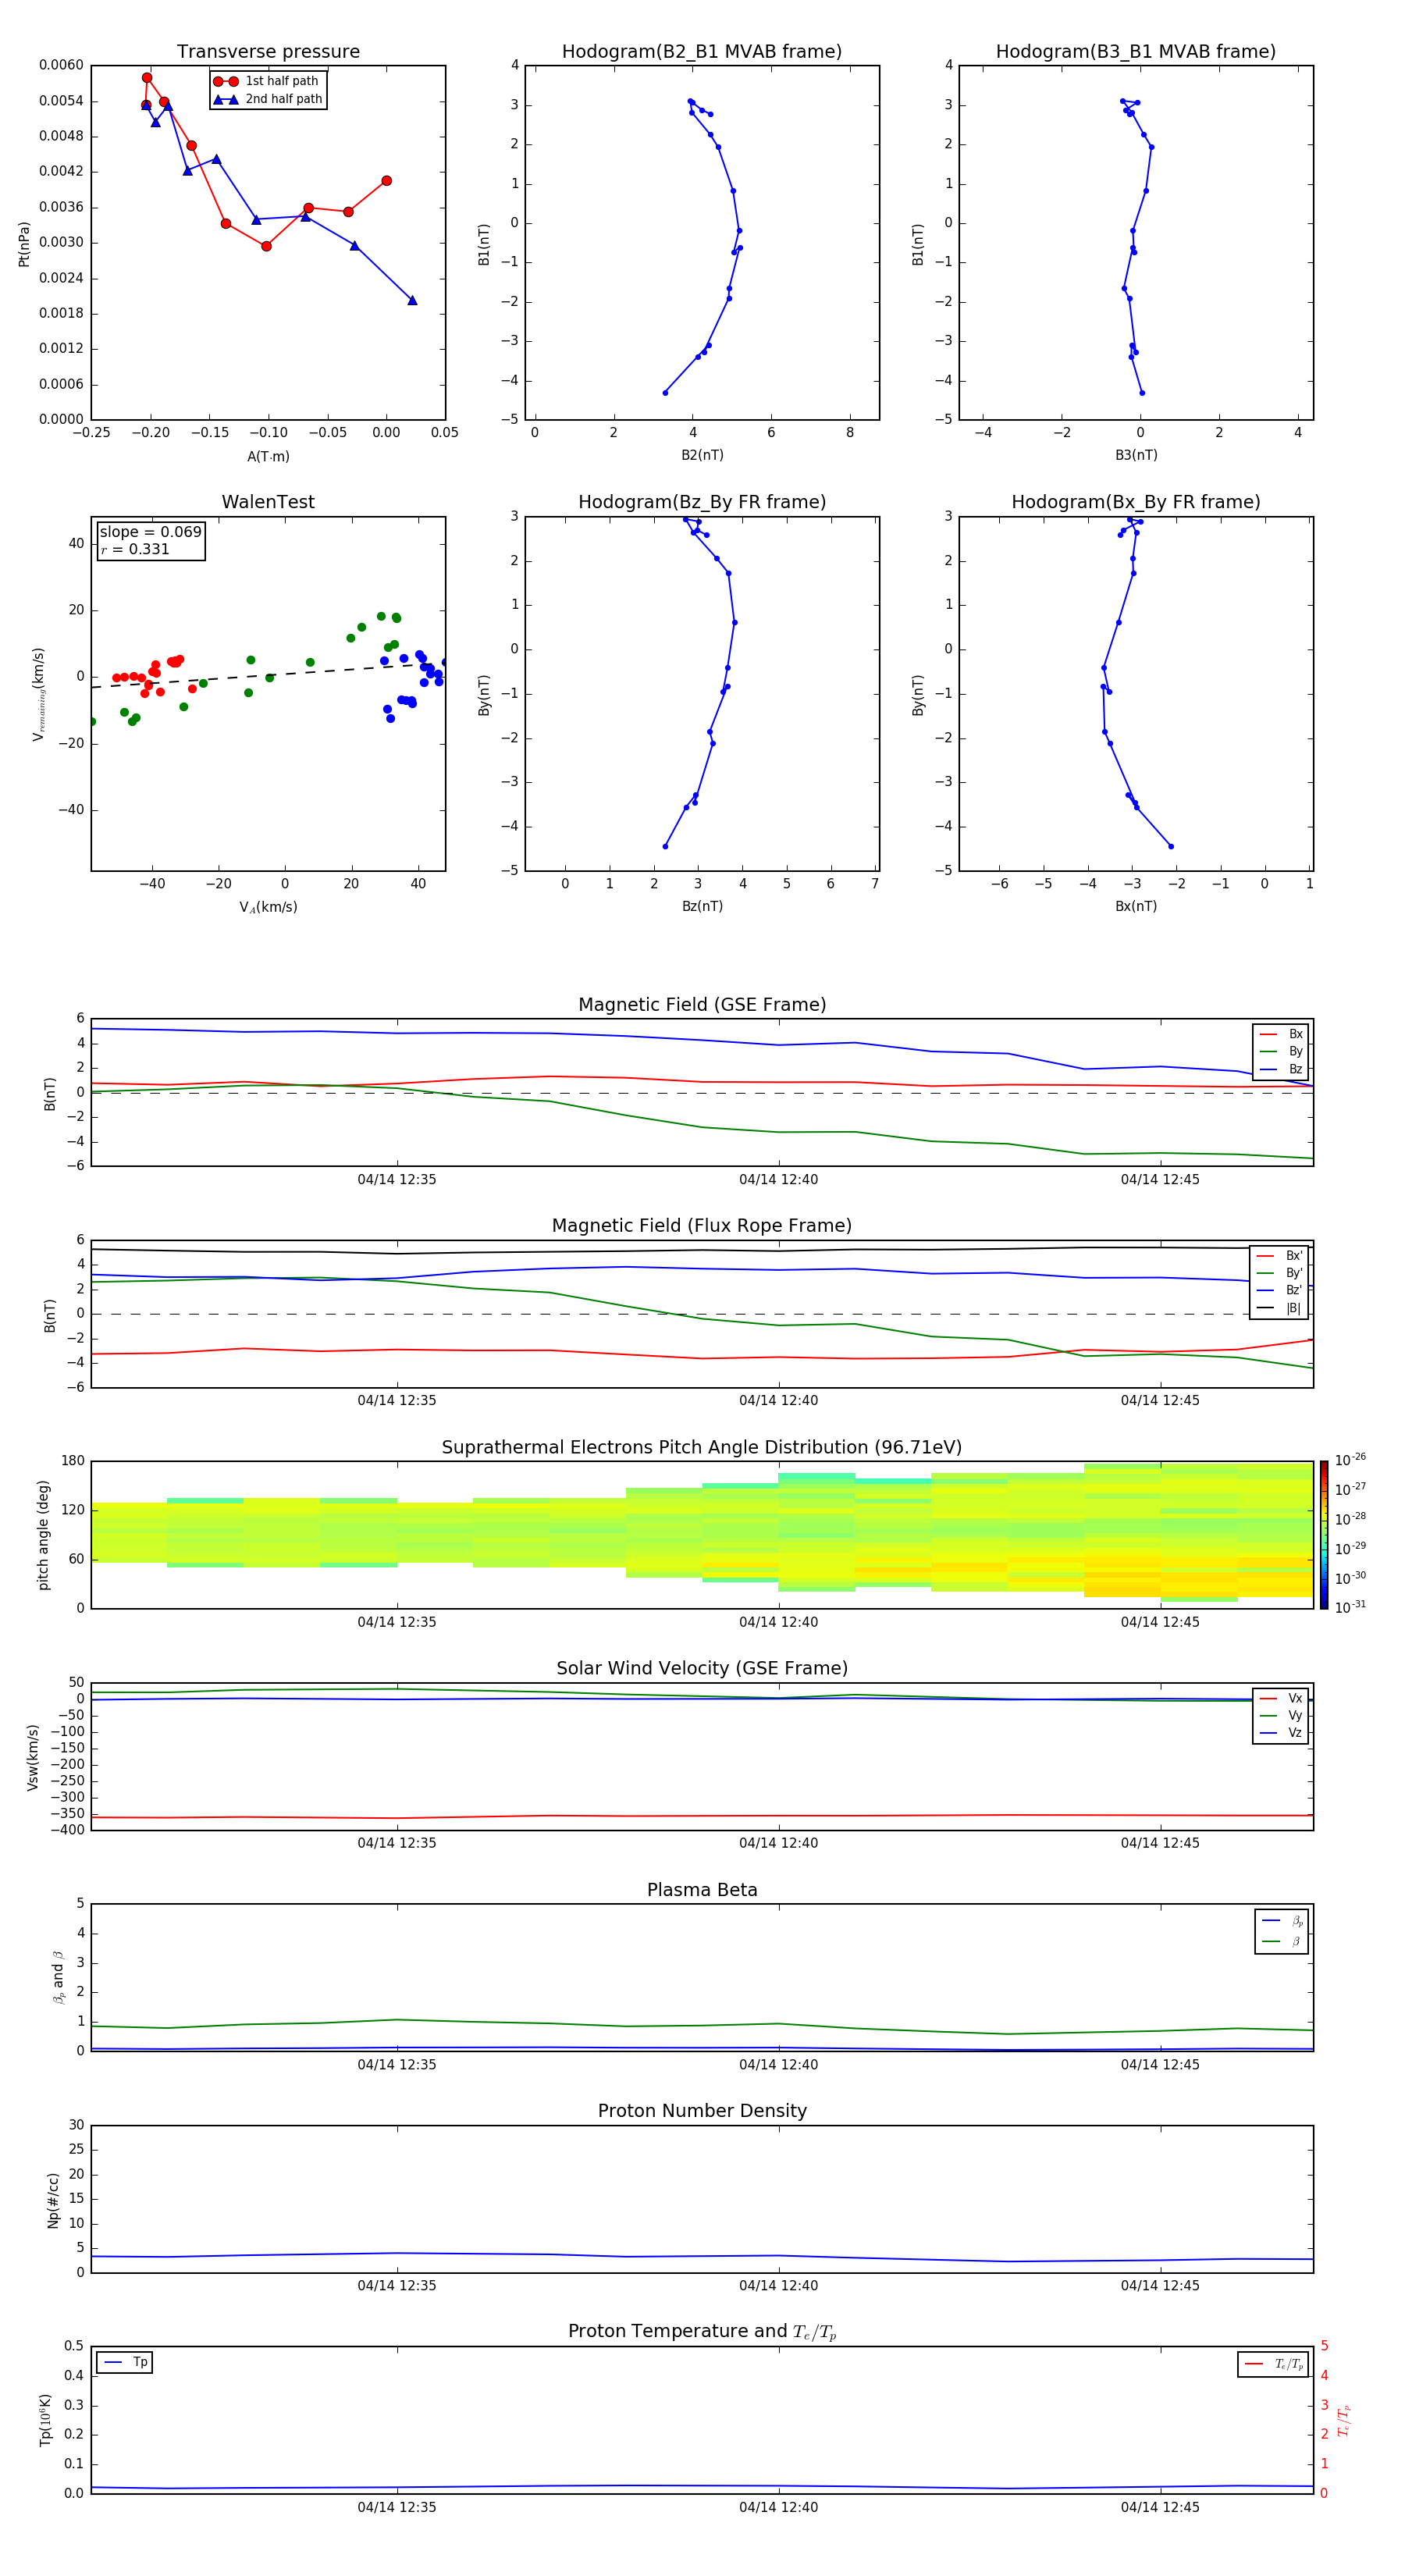Click 'Bx' legend entry in GSE field plot
Image resolution: width=1405 pixels, height=2576 pixels.
pos(1281,1034)
